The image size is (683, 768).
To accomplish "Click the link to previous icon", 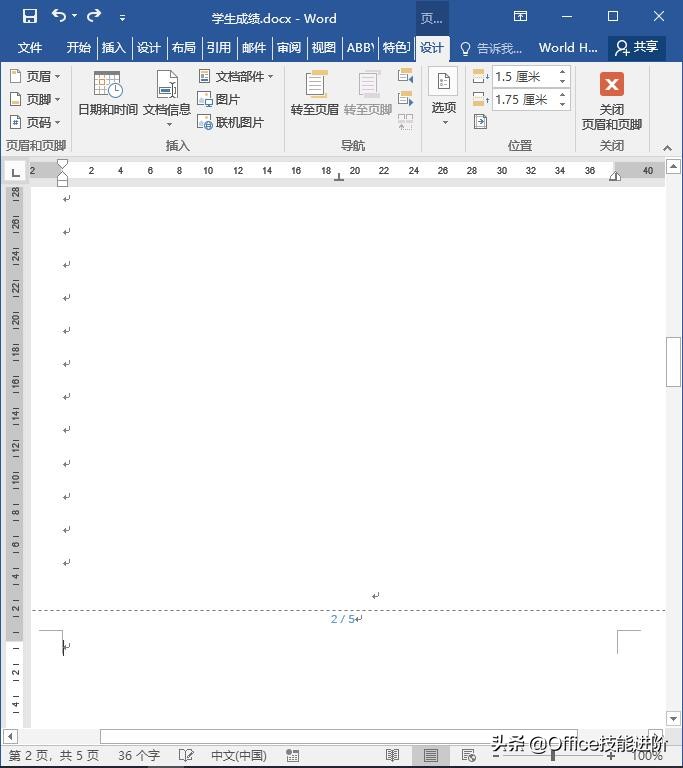I will tap(405, 121).
